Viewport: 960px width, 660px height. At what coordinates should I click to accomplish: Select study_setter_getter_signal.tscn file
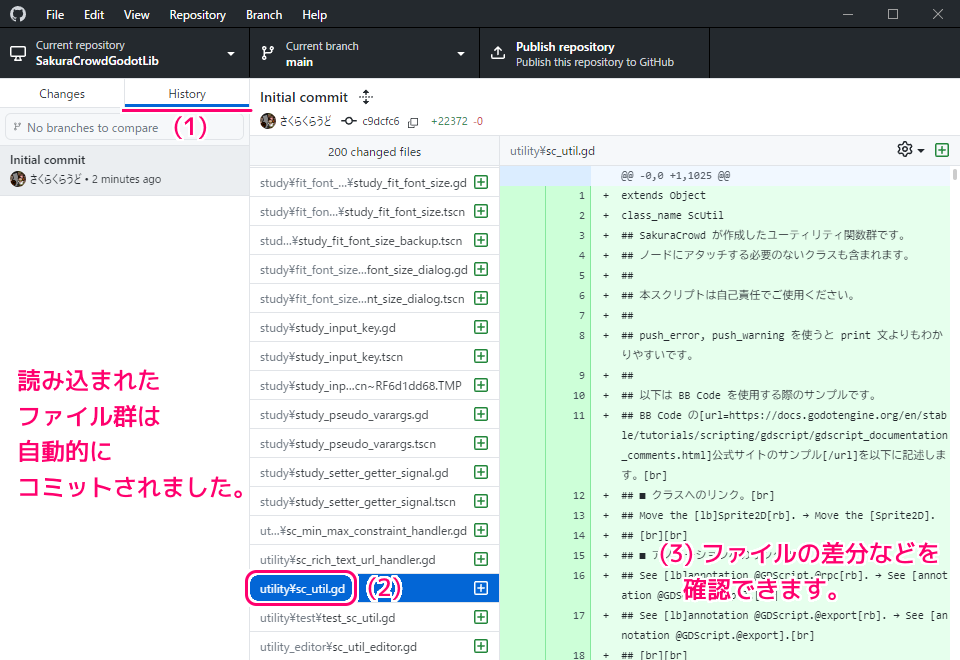(x=374, y=501)
